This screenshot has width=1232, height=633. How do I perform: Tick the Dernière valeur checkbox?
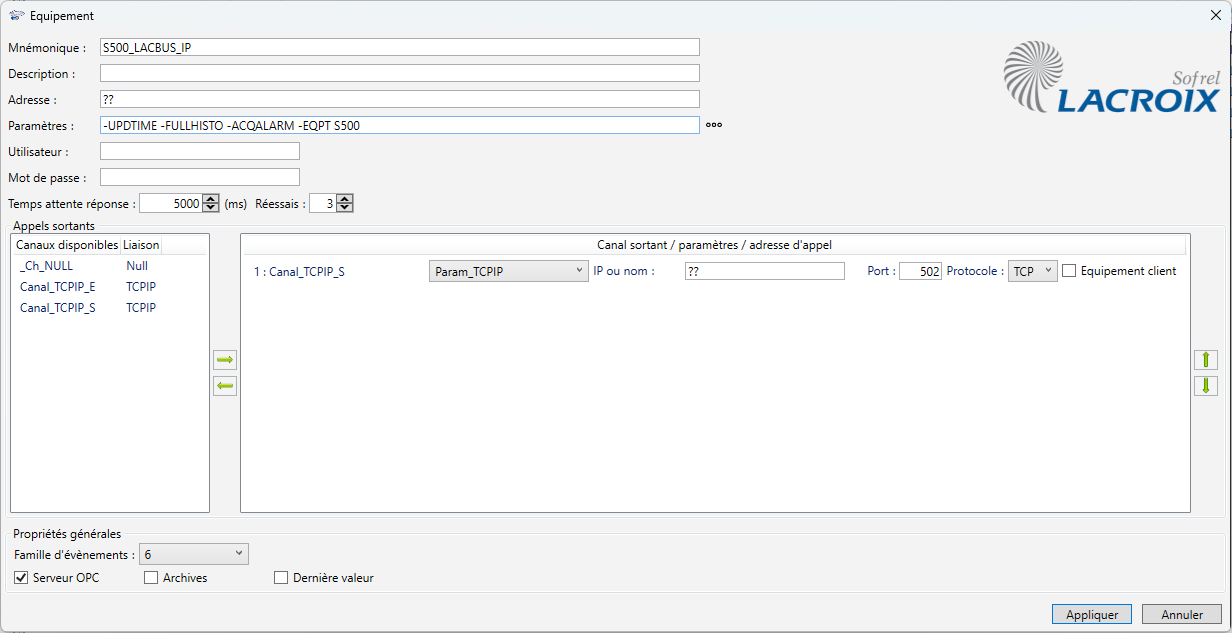pos(281,578)
